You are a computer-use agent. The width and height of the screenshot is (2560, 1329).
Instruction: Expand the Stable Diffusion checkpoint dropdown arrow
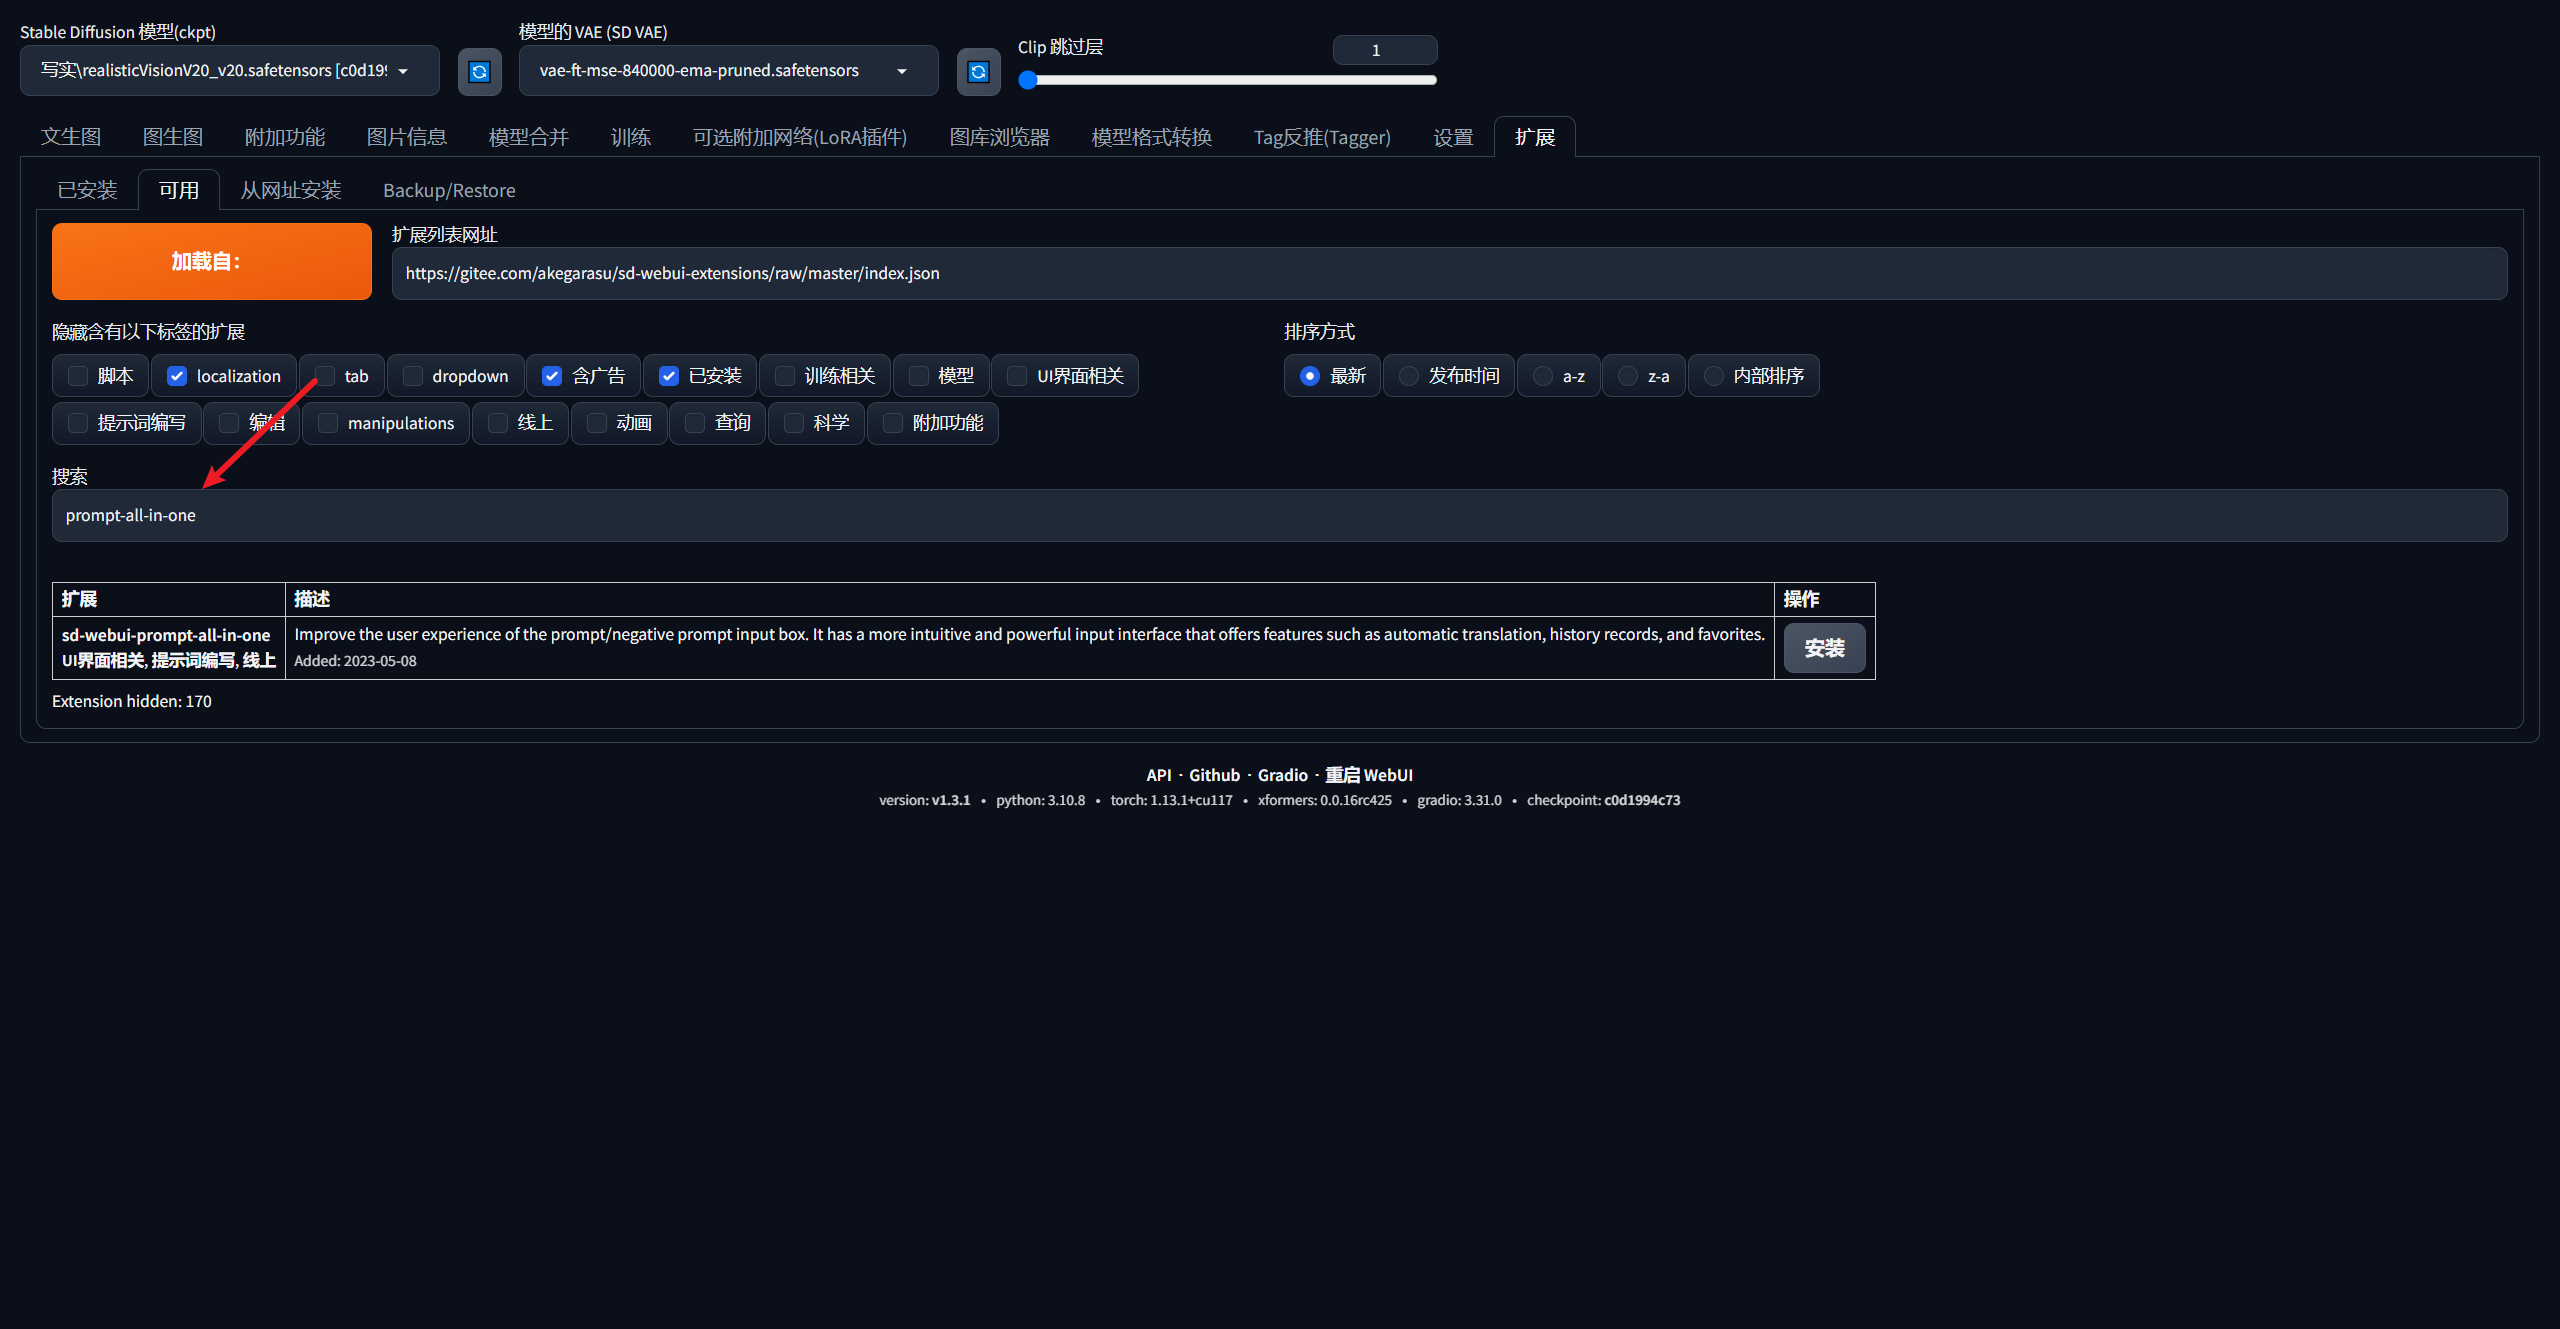click(x=403, y=71)
